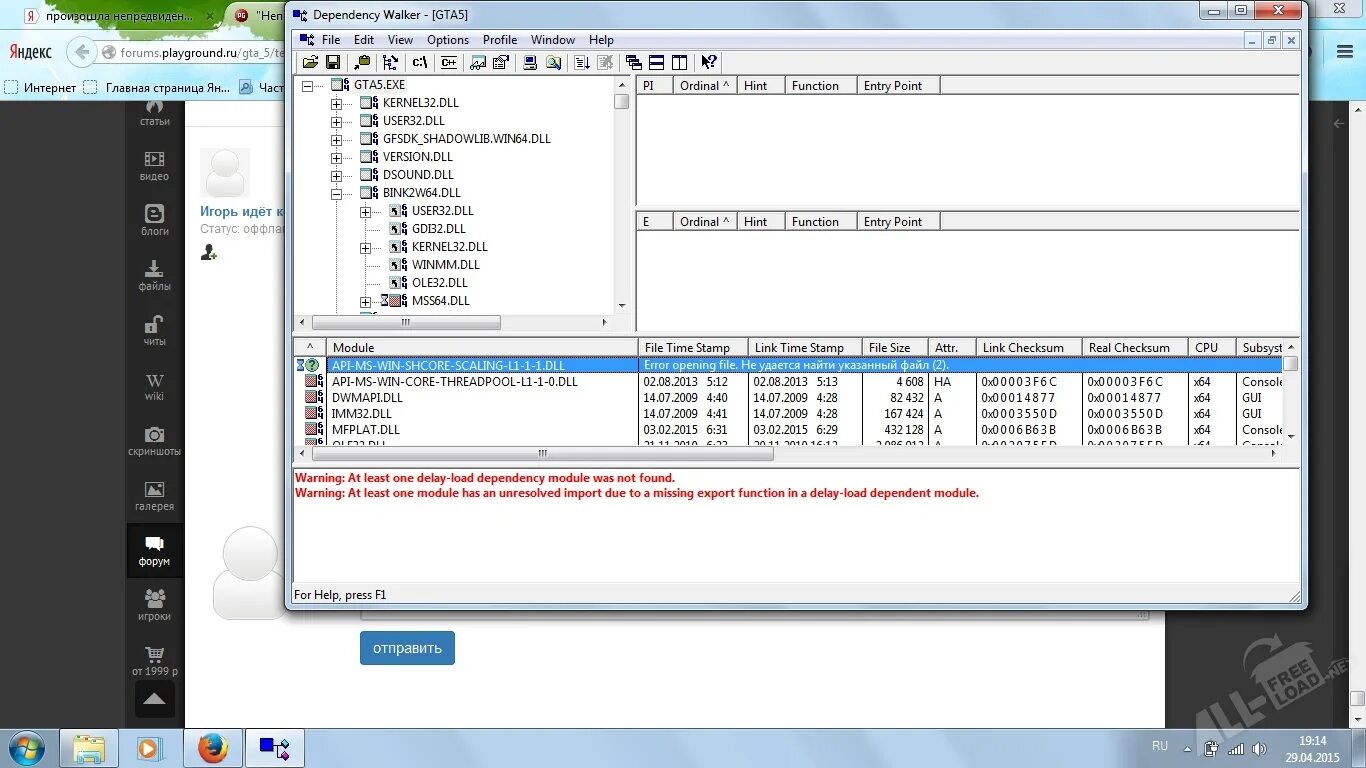This screenshot has height=768, width=1366.
Task: Open the Help menu
Action: click(601, 40)
